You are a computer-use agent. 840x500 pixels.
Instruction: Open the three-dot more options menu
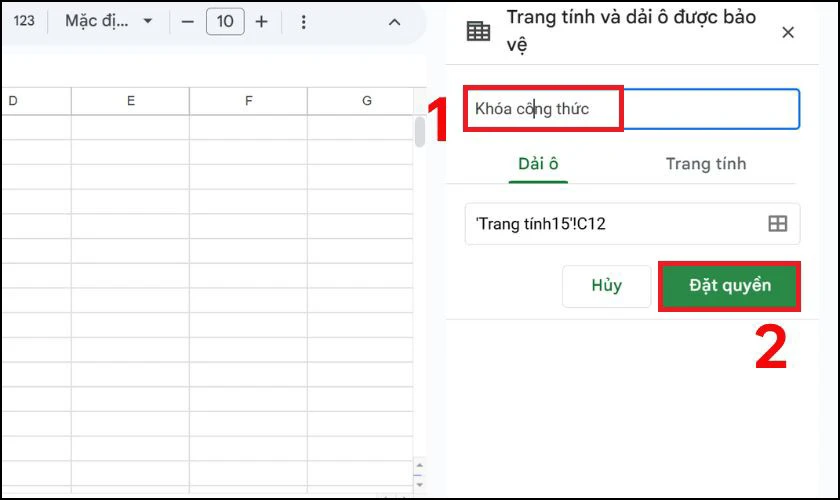click(304, 21)
